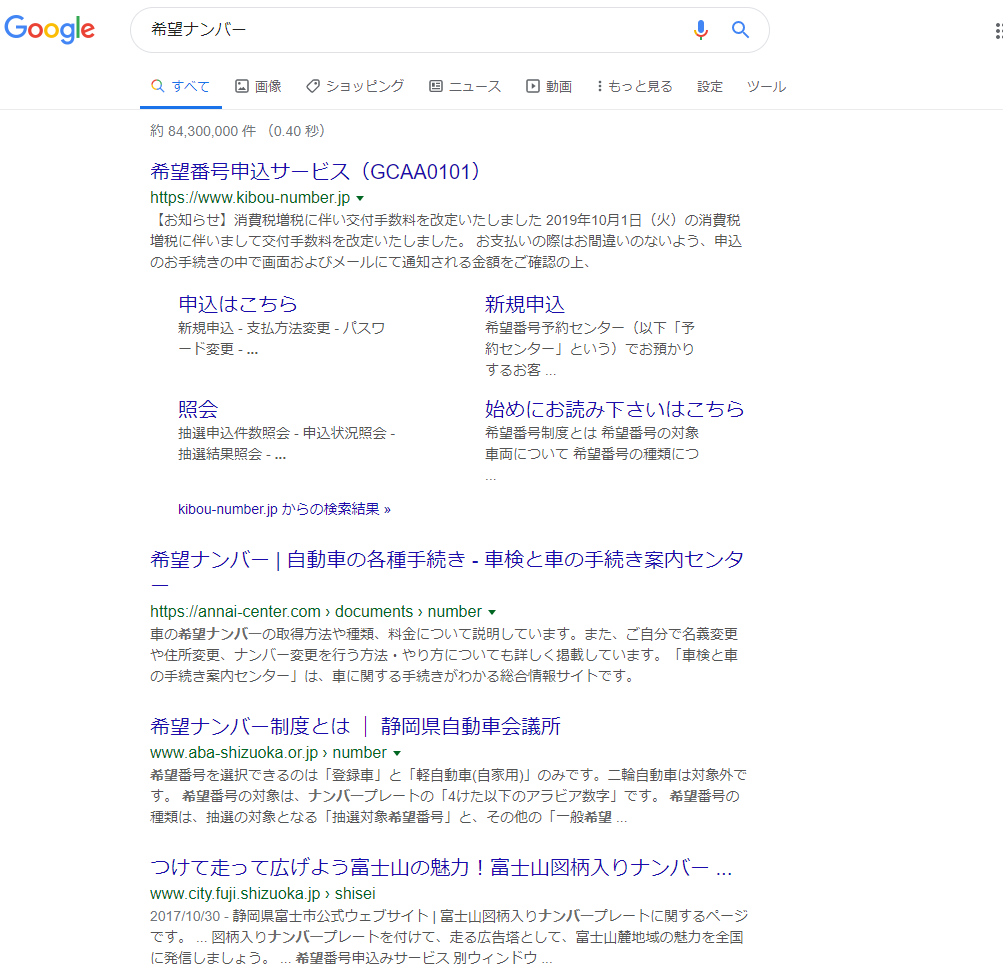Viewport: 1003px width, 975px height.
Task: Open the Google apps grid icon
Action: pos(998,31)
